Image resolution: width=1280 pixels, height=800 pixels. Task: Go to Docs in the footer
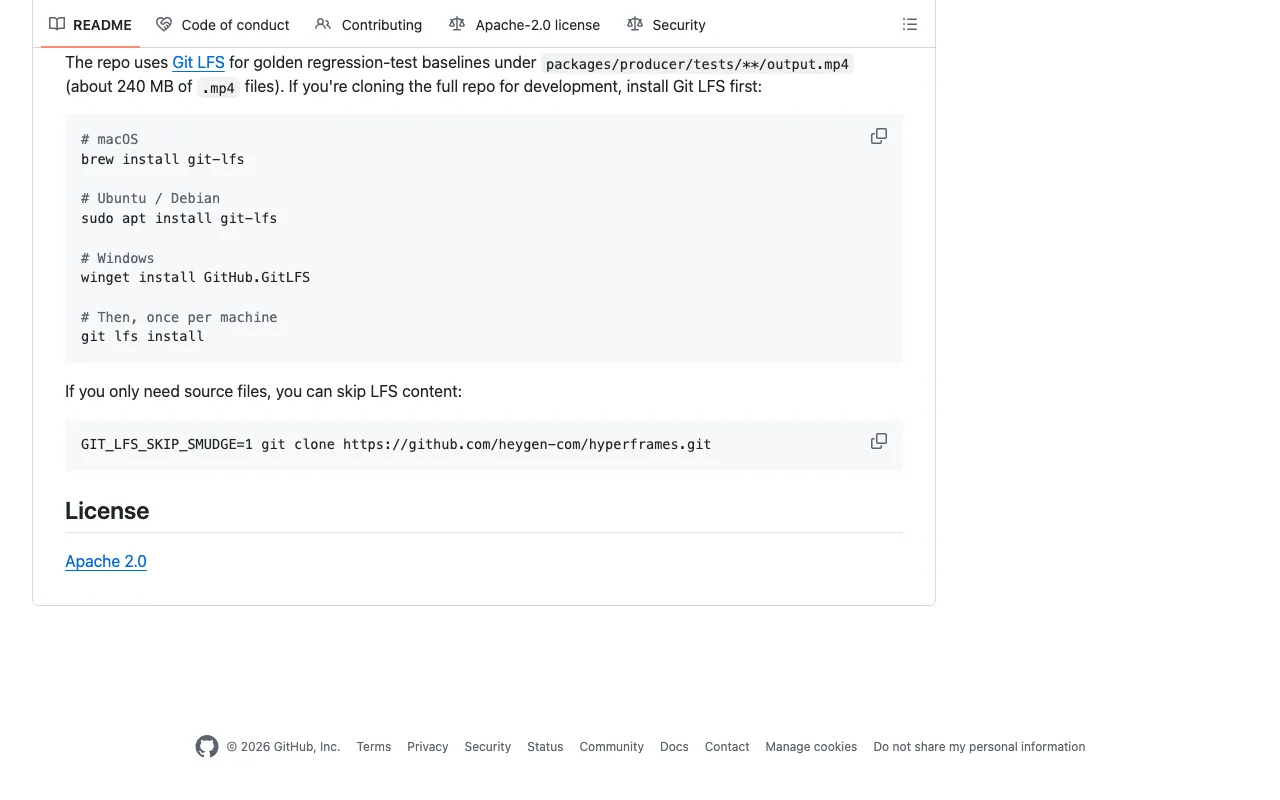point(674,747)
